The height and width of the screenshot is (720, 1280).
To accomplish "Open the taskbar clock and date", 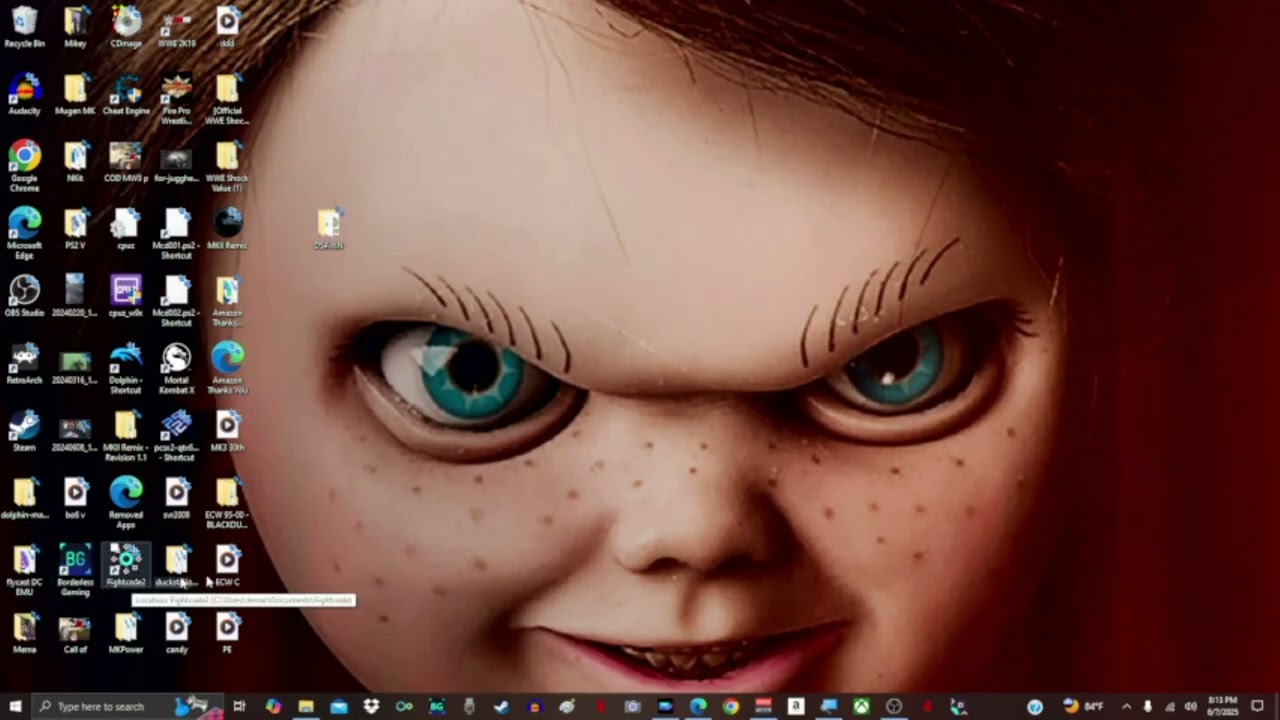I will coord(1221,706).
